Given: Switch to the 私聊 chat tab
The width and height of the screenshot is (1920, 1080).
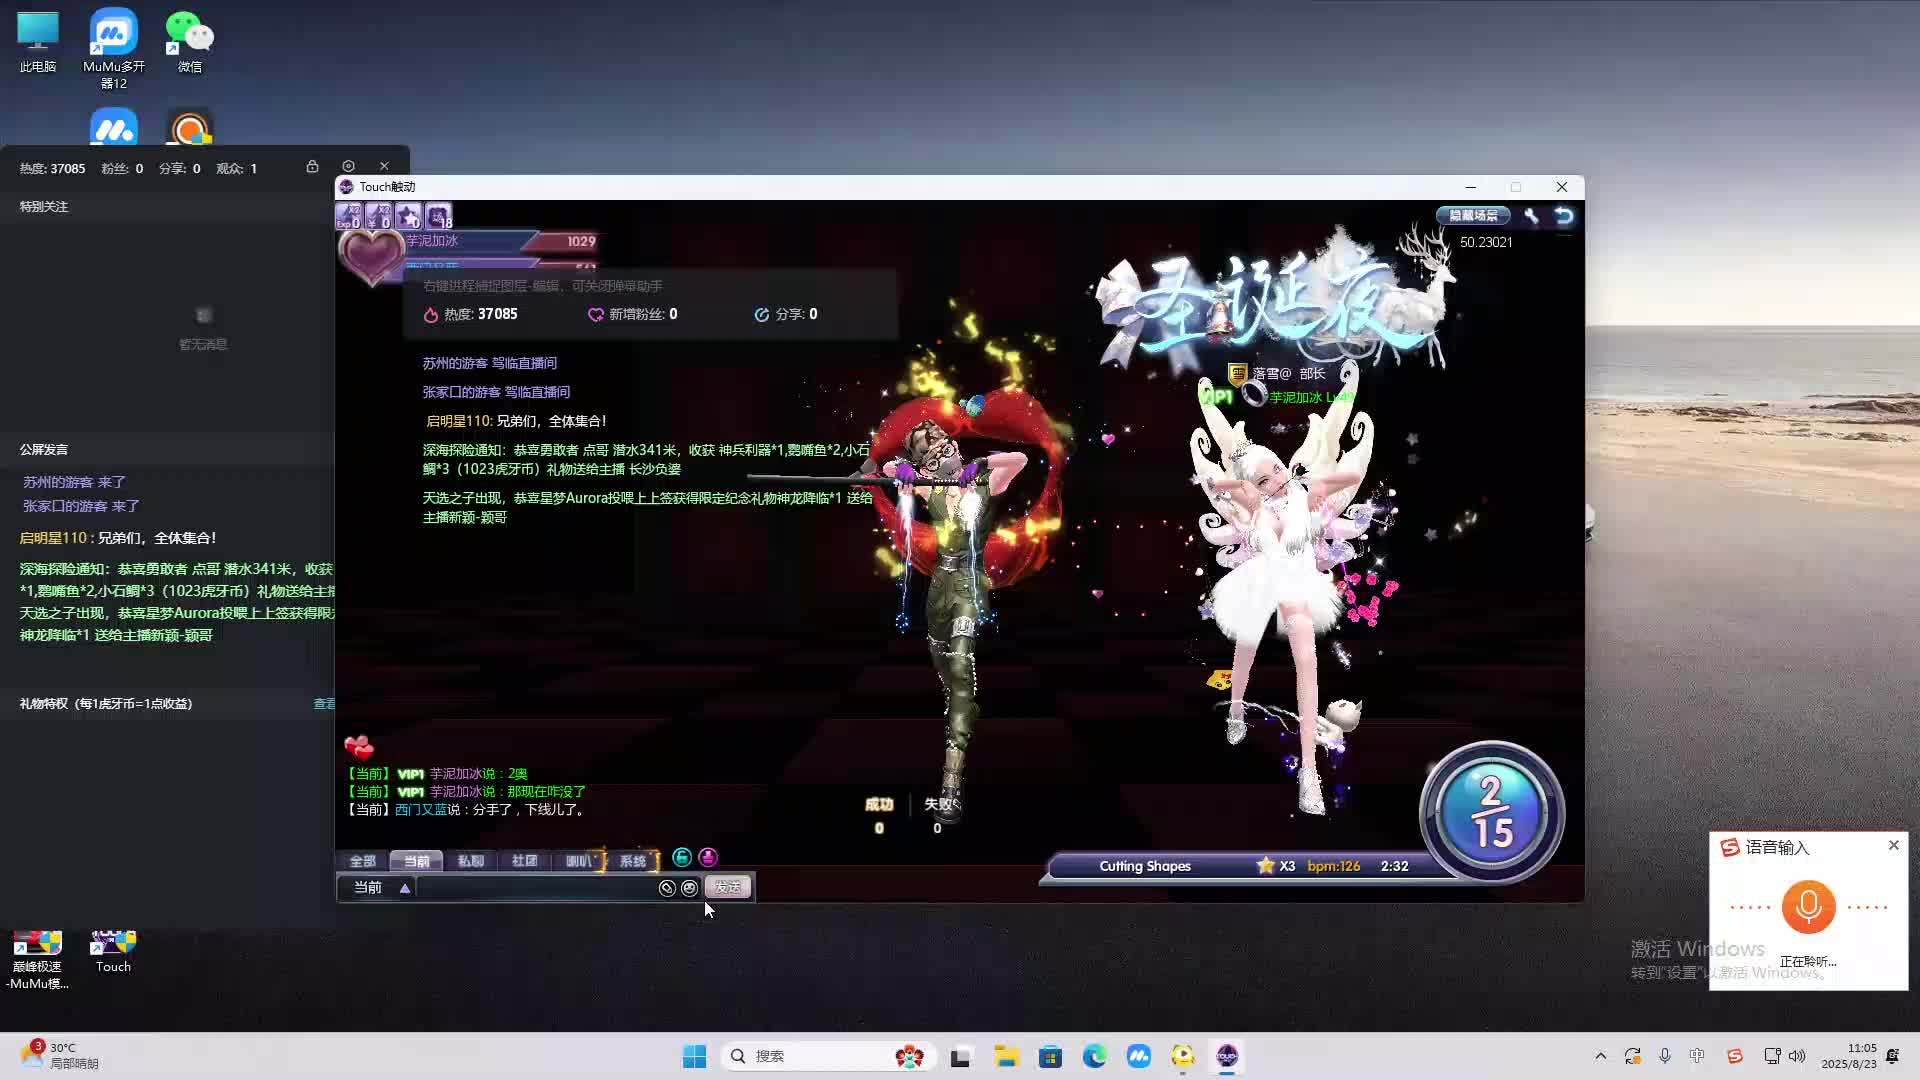Looking at the screenshot, I should [x=470, y=861].
